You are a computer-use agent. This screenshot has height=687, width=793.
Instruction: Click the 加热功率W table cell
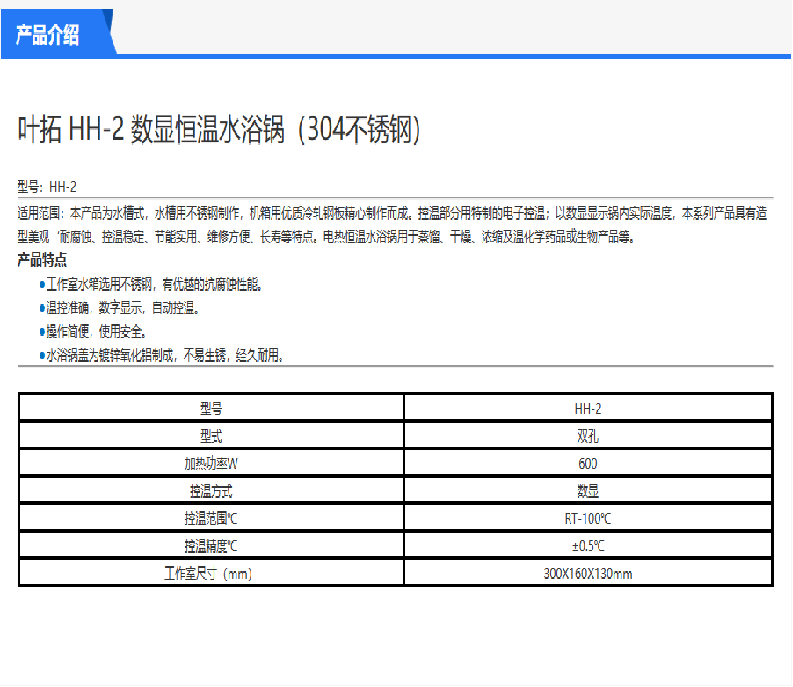click(211, 463)
